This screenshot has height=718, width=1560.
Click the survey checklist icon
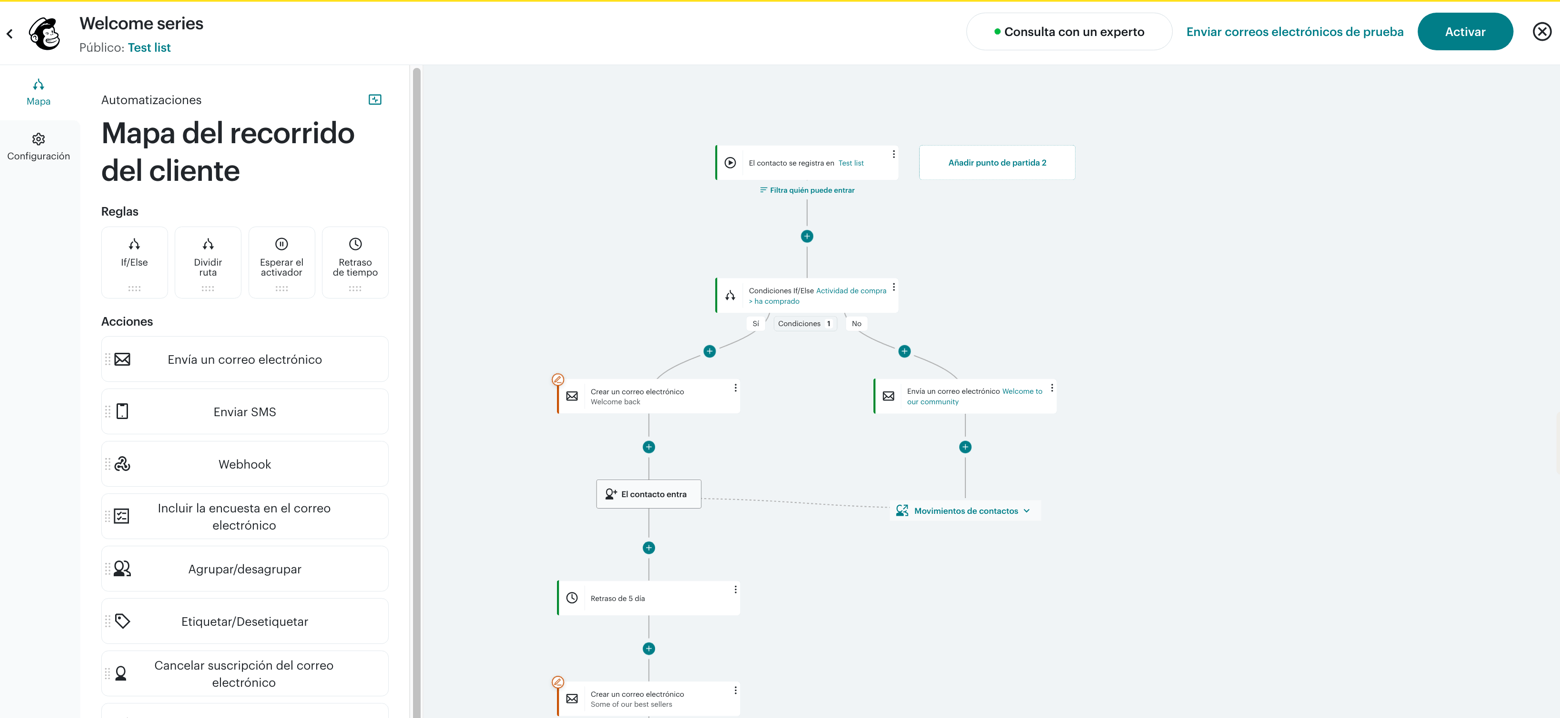[x=122, y=516]
